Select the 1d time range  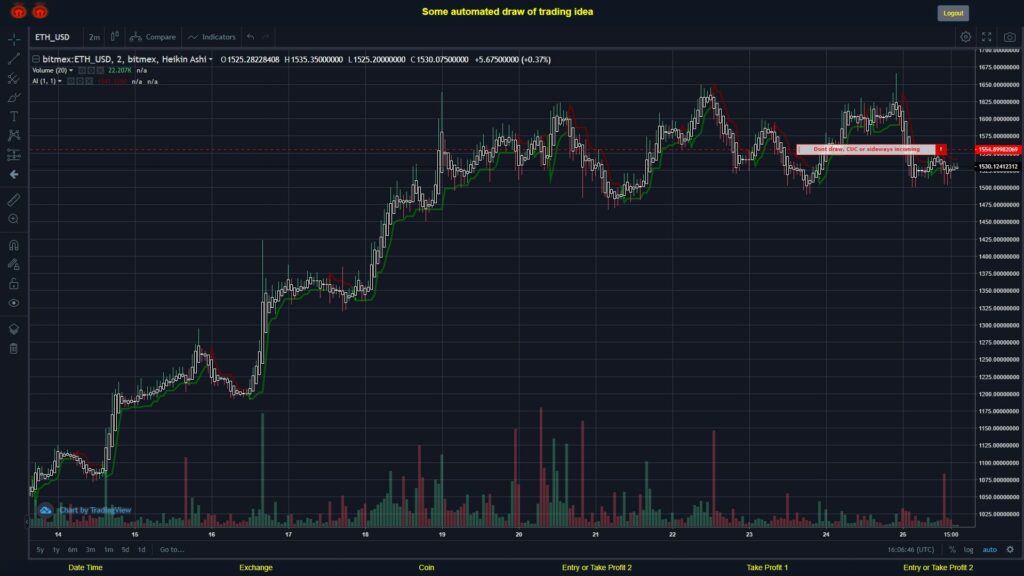(x=142, y=550)
